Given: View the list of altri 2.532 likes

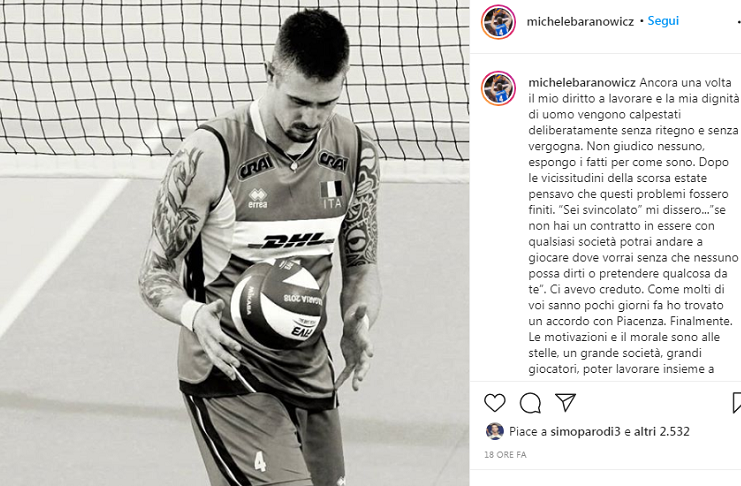Looking at the screenshot, I should pyautogui.click(x=662, y=431).
